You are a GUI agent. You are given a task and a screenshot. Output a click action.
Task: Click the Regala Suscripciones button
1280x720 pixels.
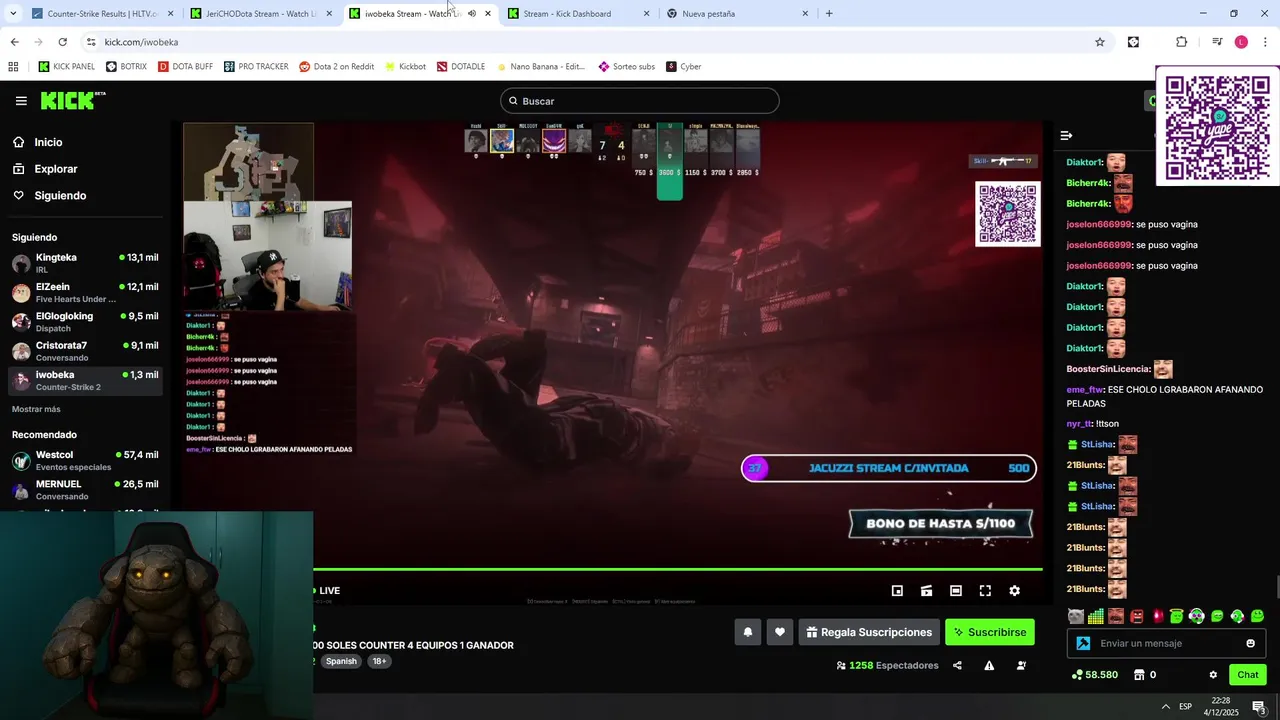869,632
